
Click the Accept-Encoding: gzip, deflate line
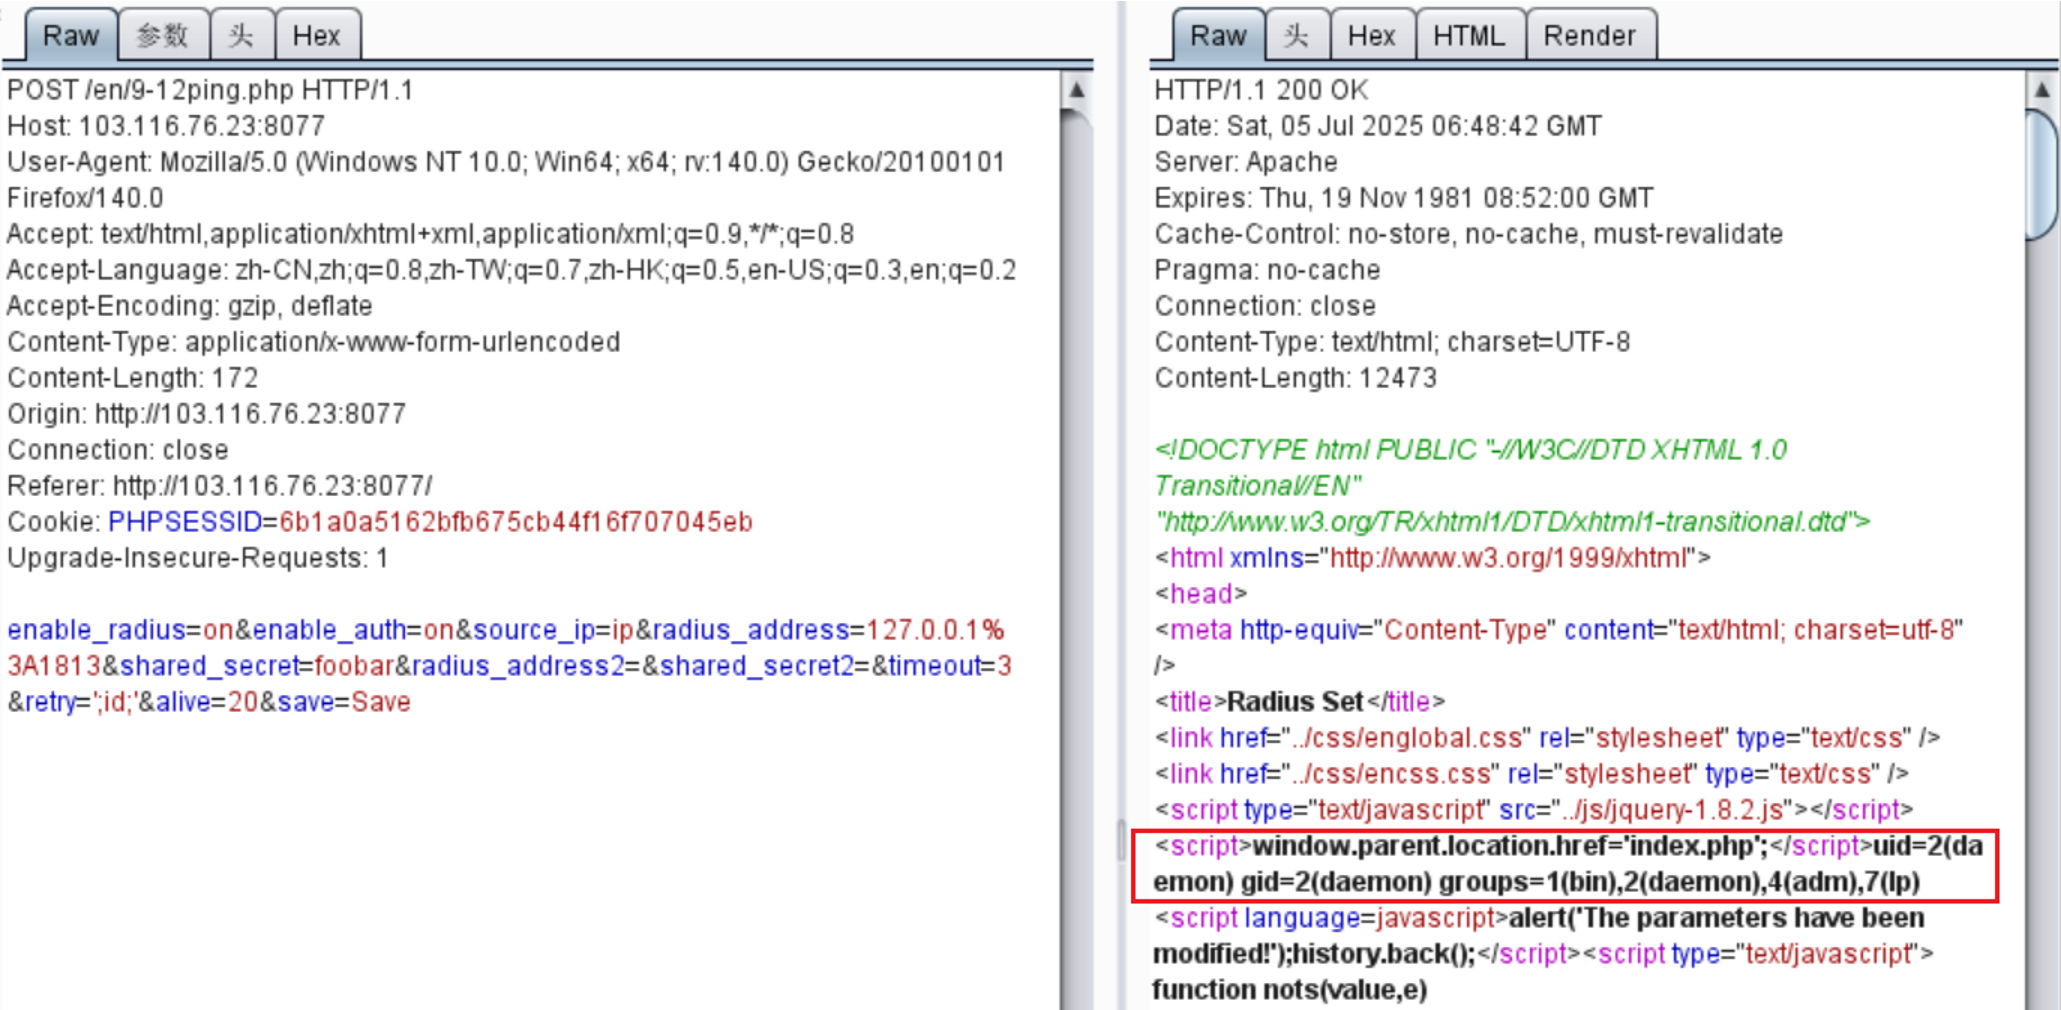pos(190,306)
